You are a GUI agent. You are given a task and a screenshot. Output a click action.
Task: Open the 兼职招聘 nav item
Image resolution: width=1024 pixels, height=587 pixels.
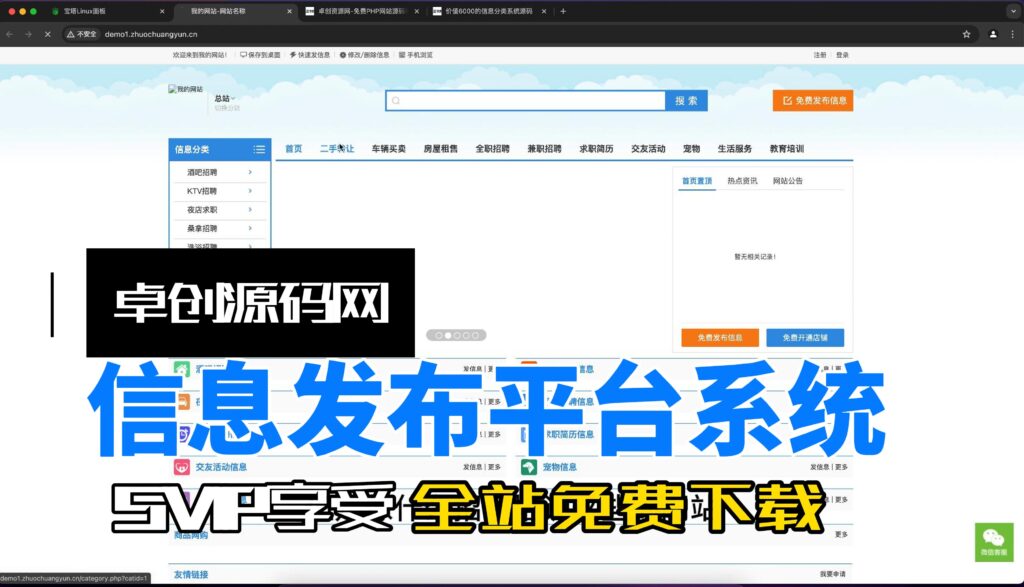pyautogui.click(x=545, y=149)
